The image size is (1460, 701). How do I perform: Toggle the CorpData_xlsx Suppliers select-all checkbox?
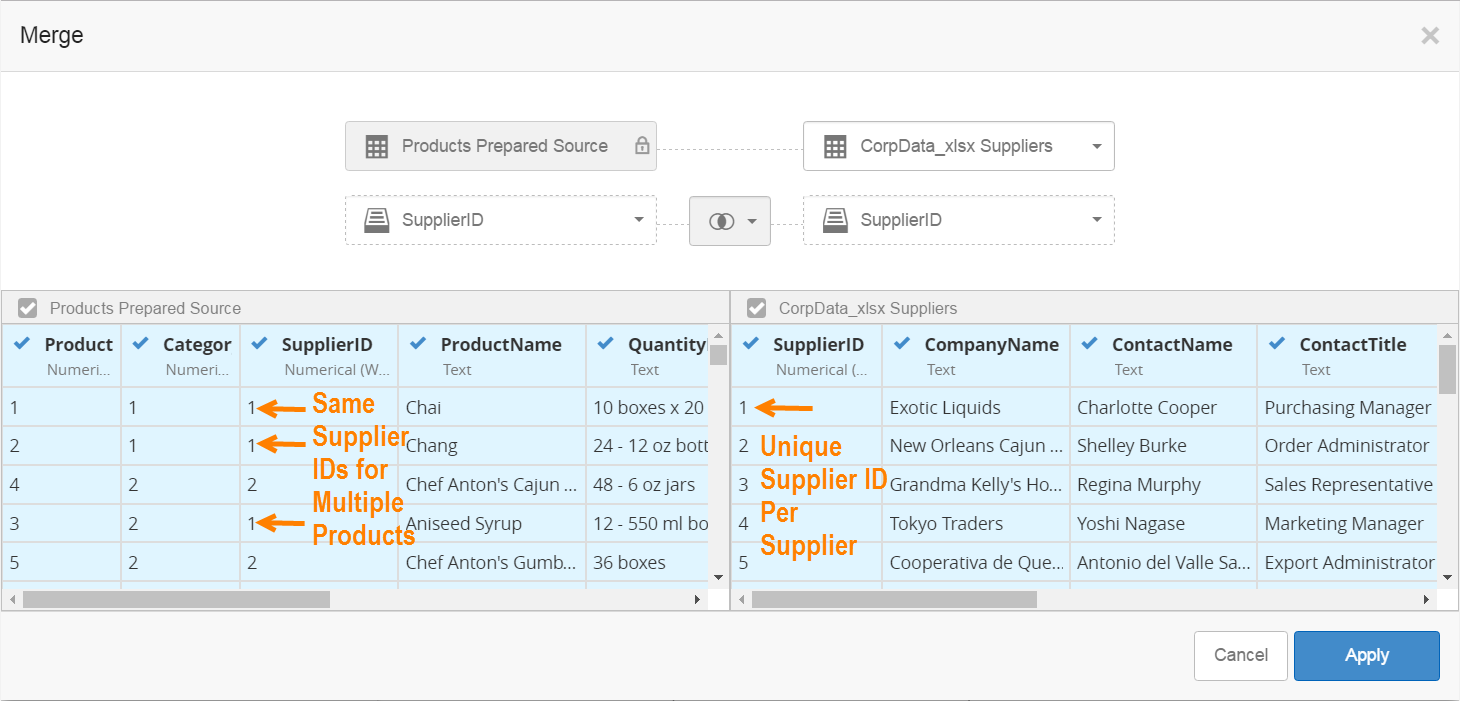[x=757, y=308]
